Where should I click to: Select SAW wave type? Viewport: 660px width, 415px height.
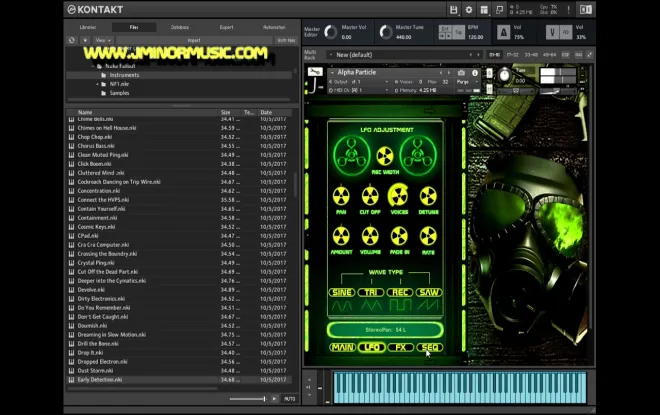(429, 292)
